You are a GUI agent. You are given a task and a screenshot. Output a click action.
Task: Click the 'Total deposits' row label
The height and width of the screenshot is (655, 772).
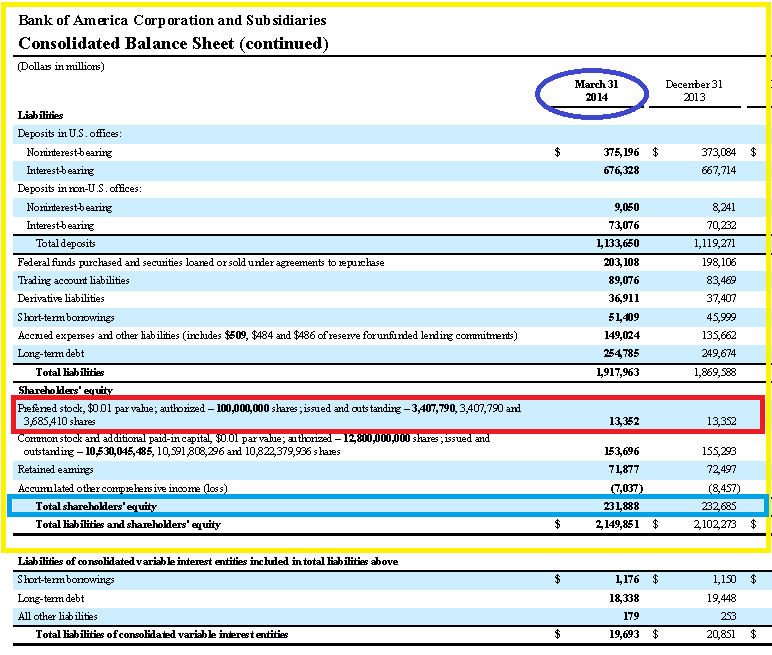(65, 243)
